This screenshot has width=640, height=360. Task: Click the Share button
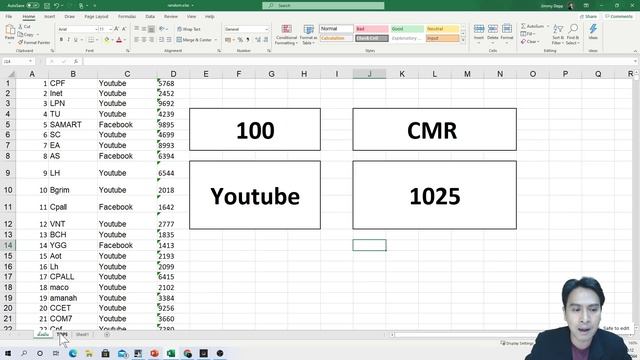pos(589,17)
